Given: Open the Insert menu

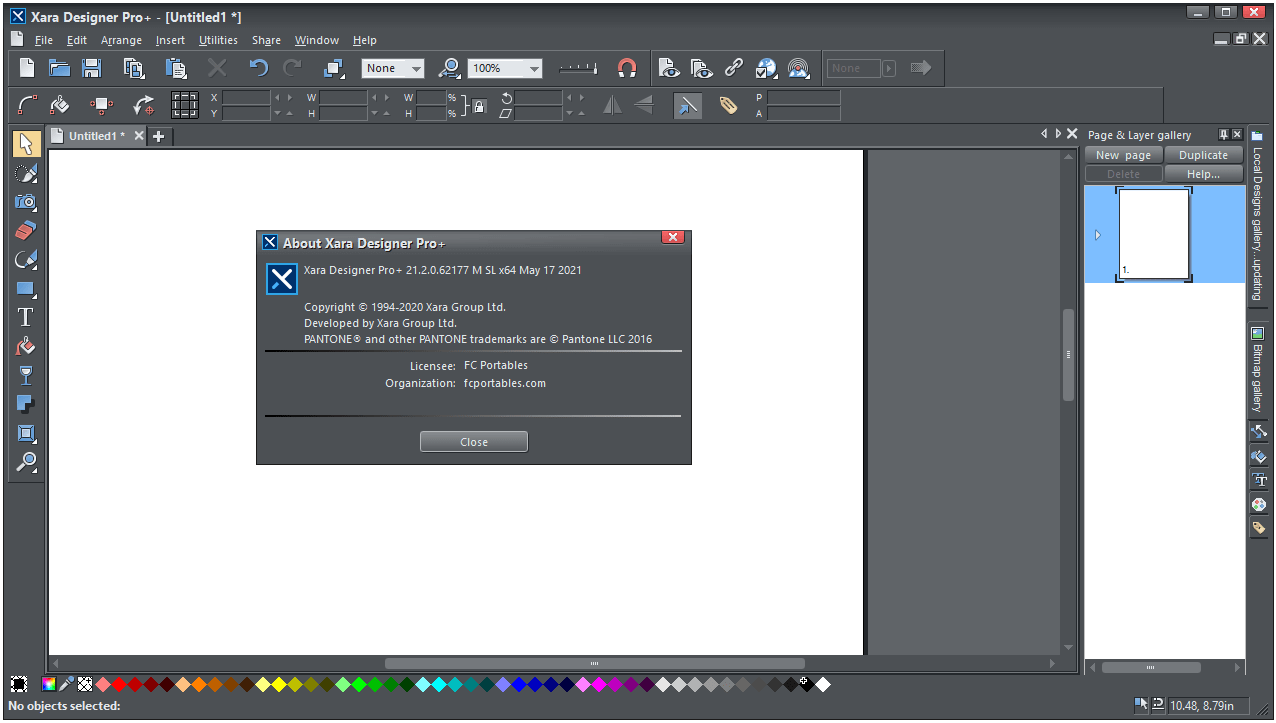Looking at the screenshot, I should point(170,40).
